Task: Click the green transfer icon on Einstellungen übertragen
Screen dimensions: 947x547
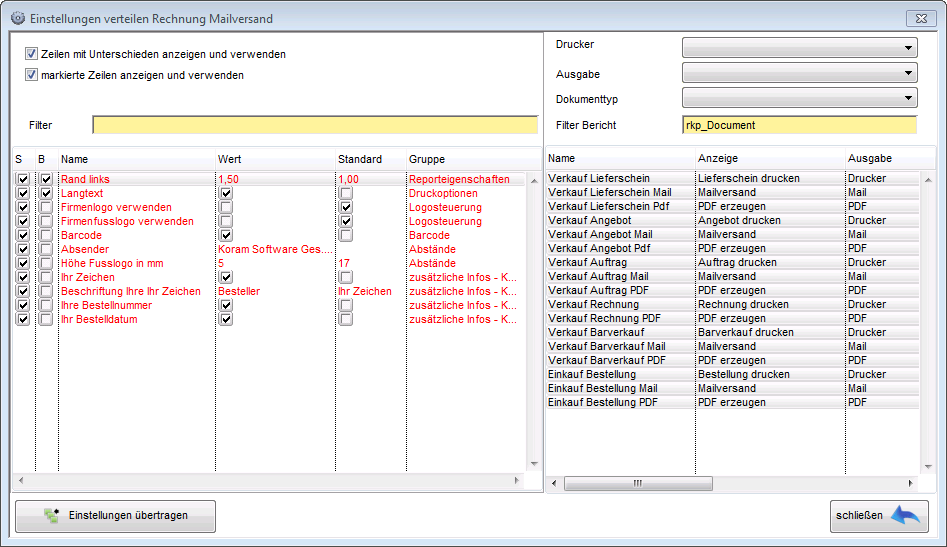Action: [x=51, y=516]
